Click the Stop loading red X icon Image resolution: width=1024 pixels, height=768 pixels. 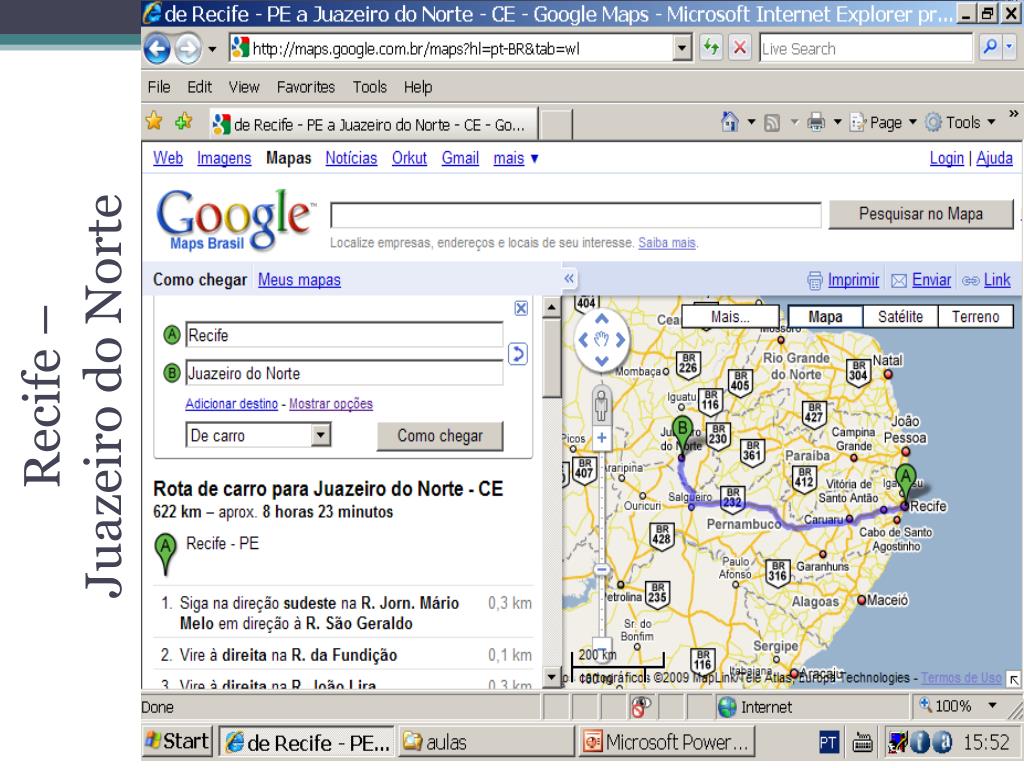pyautogui.click(x=740, y=48)
